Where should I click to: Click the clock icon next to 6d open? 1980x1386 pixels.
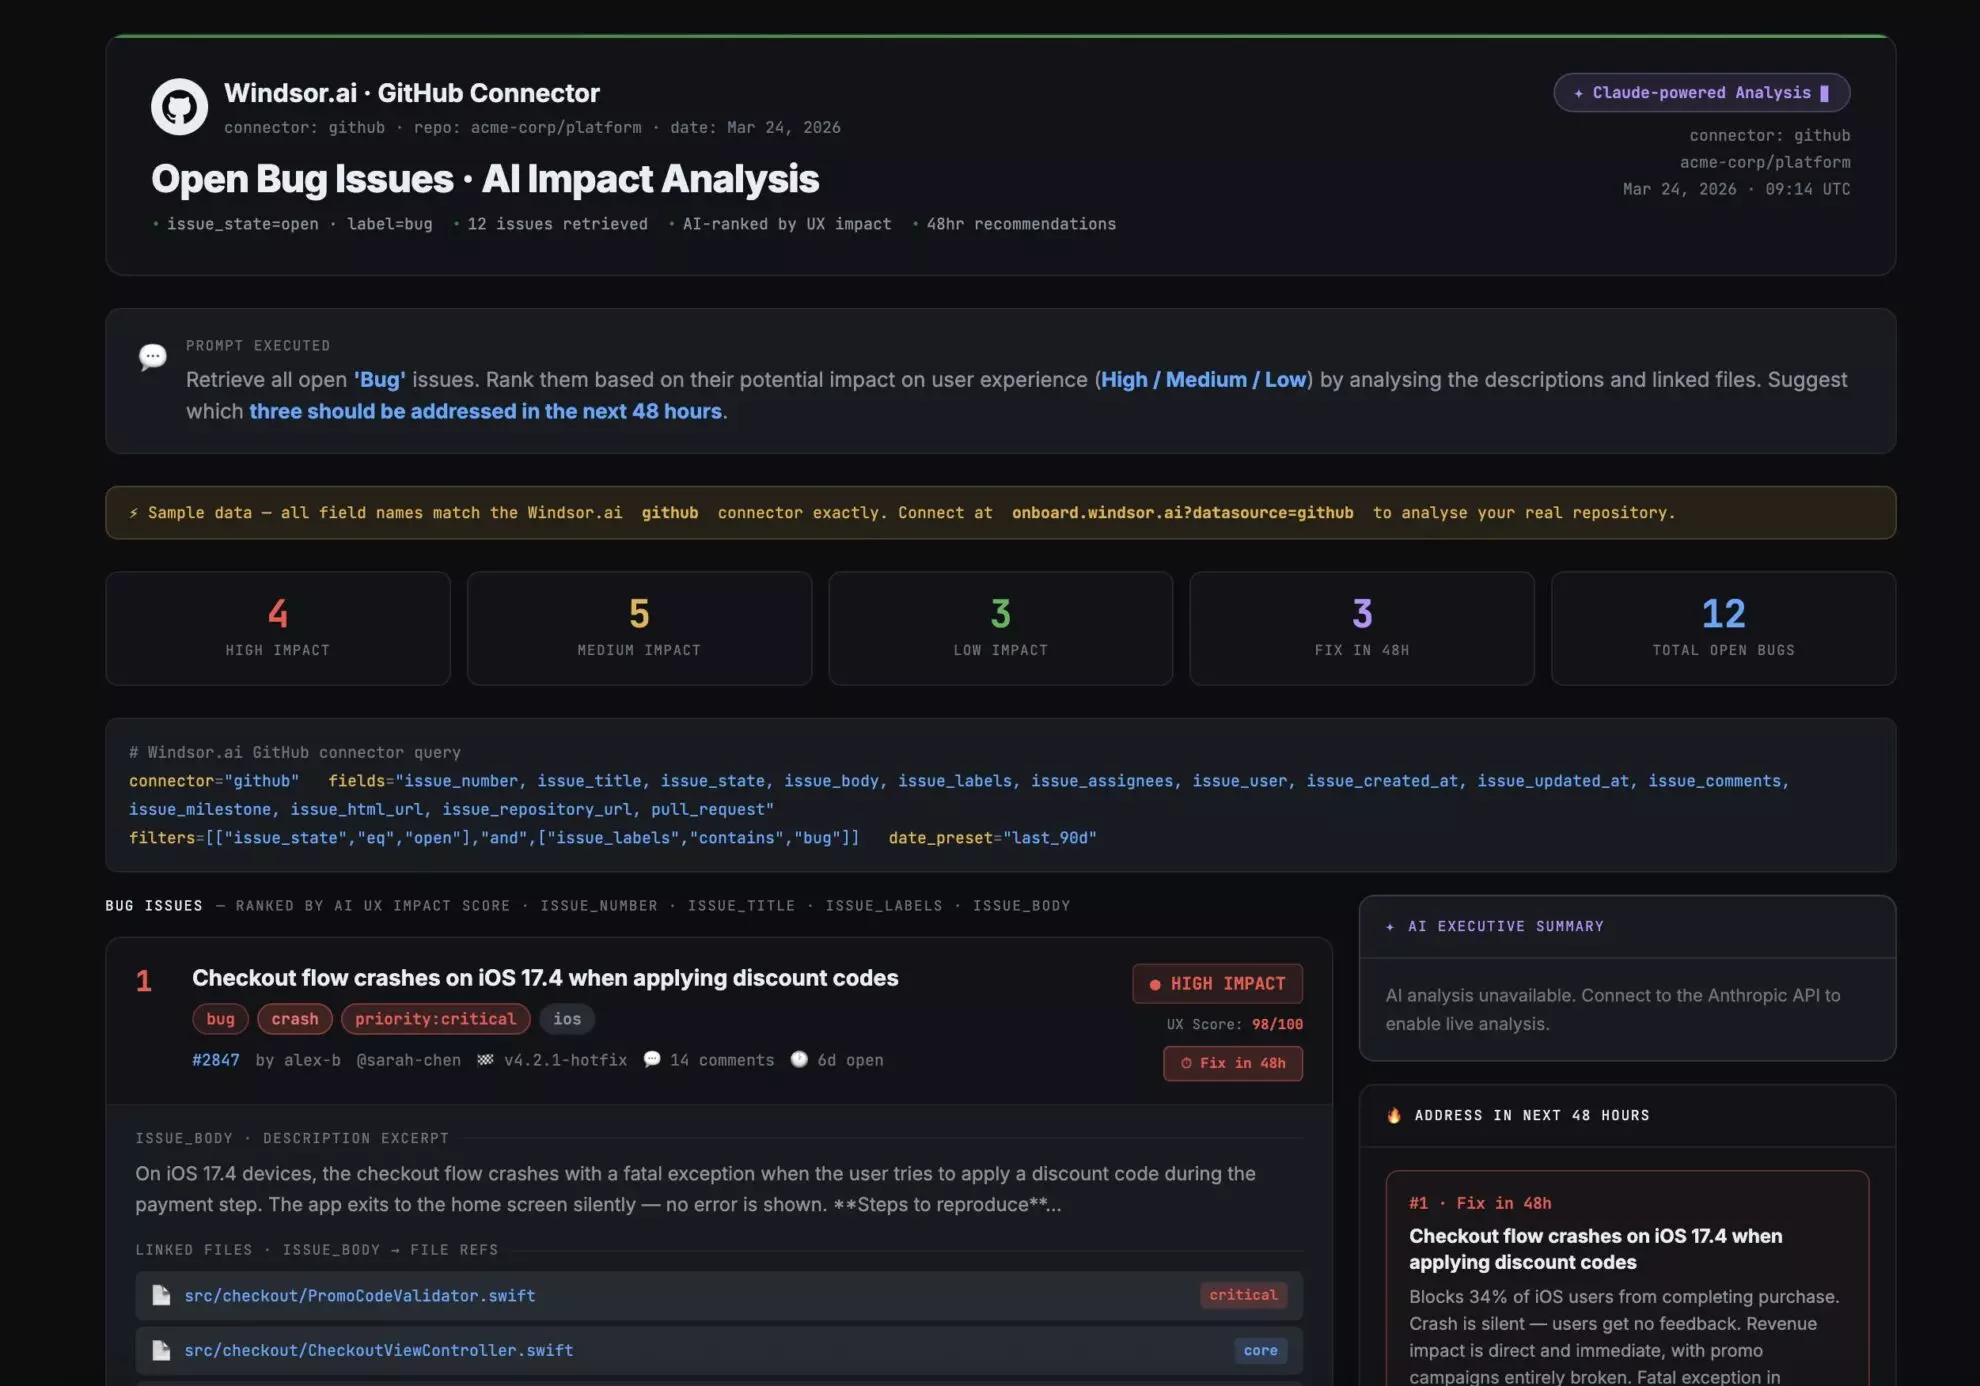click(799, 1059)
